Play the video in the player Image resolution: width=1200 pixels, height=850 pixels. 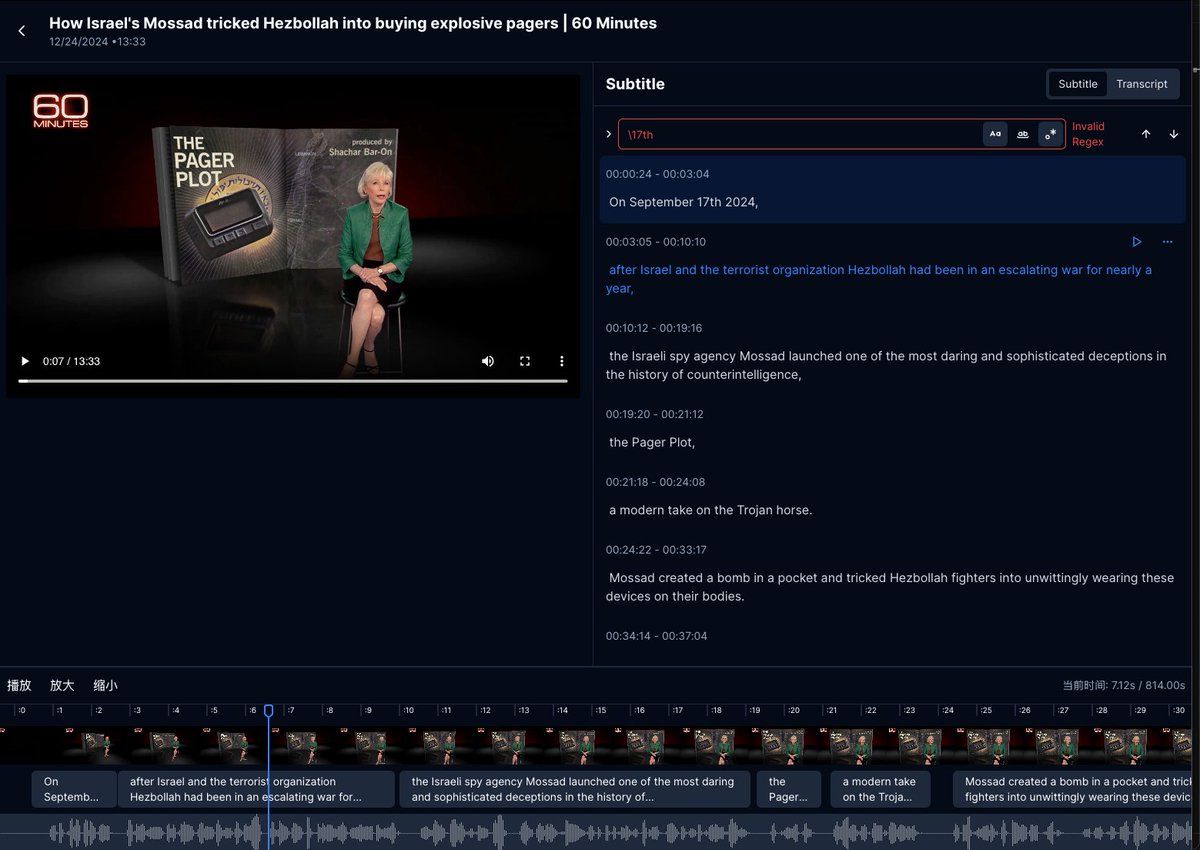coord(25,361)
